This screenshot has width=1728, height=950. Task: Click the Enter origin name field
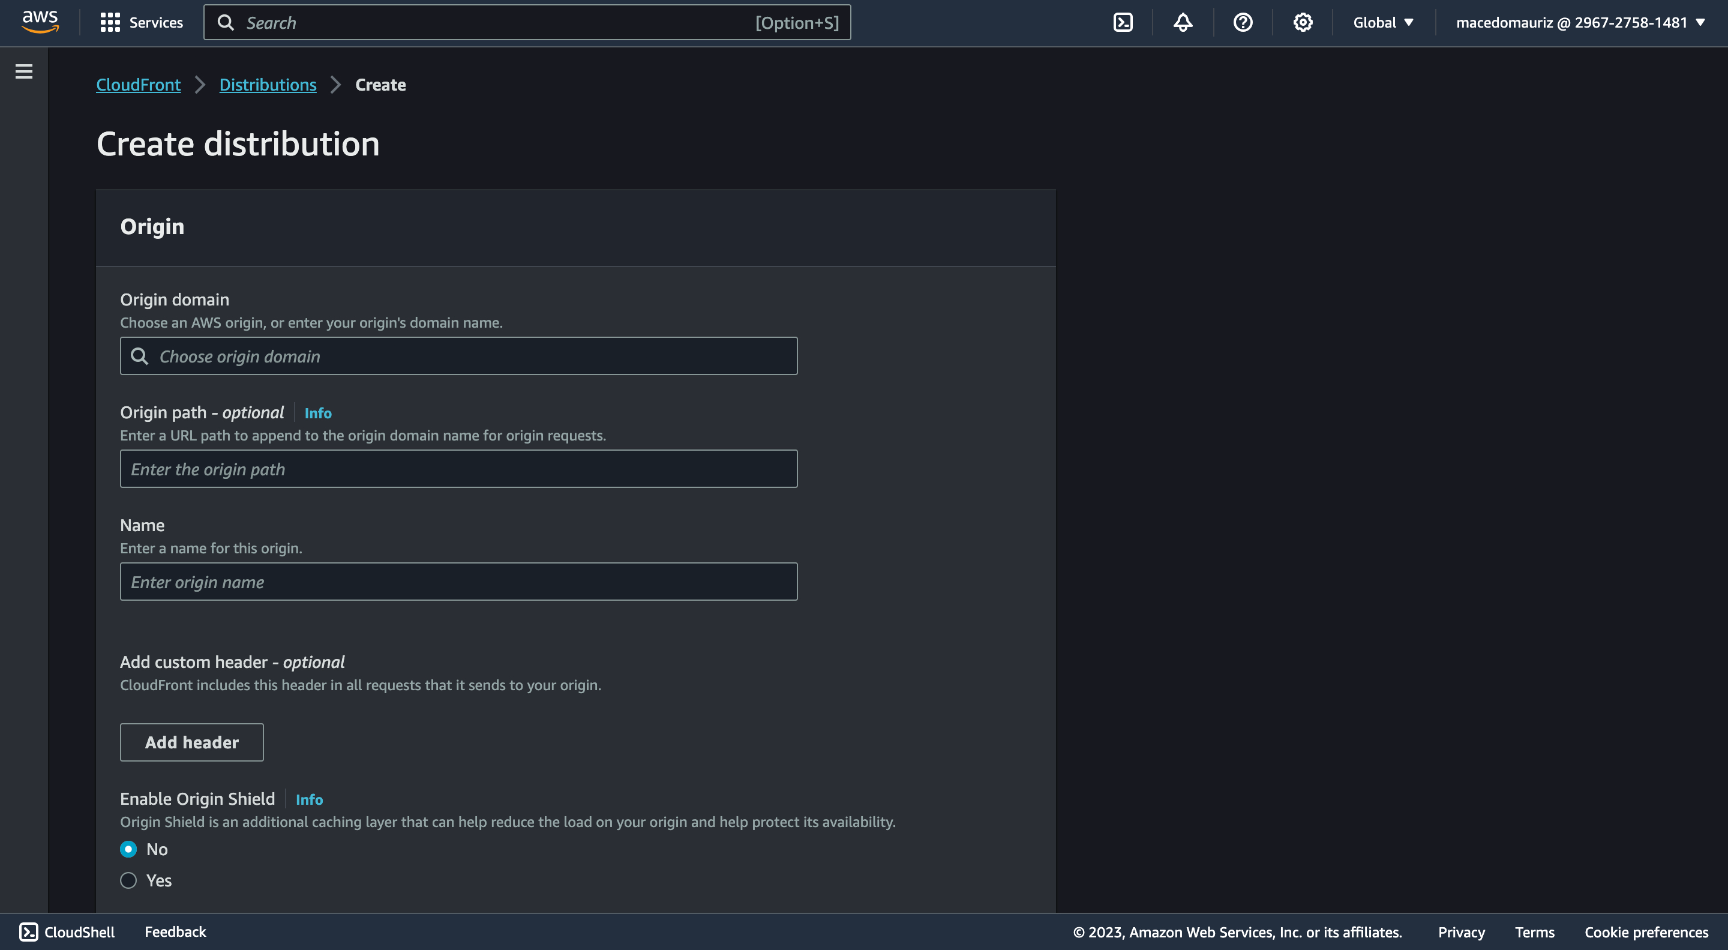[x=459, y=582]
